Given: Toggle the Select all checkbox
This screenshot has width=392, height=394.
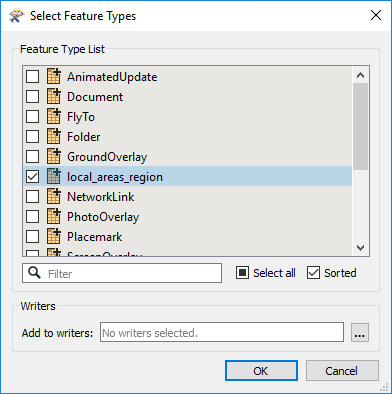Looking at the screenshot, I should [x=242, y=273].
